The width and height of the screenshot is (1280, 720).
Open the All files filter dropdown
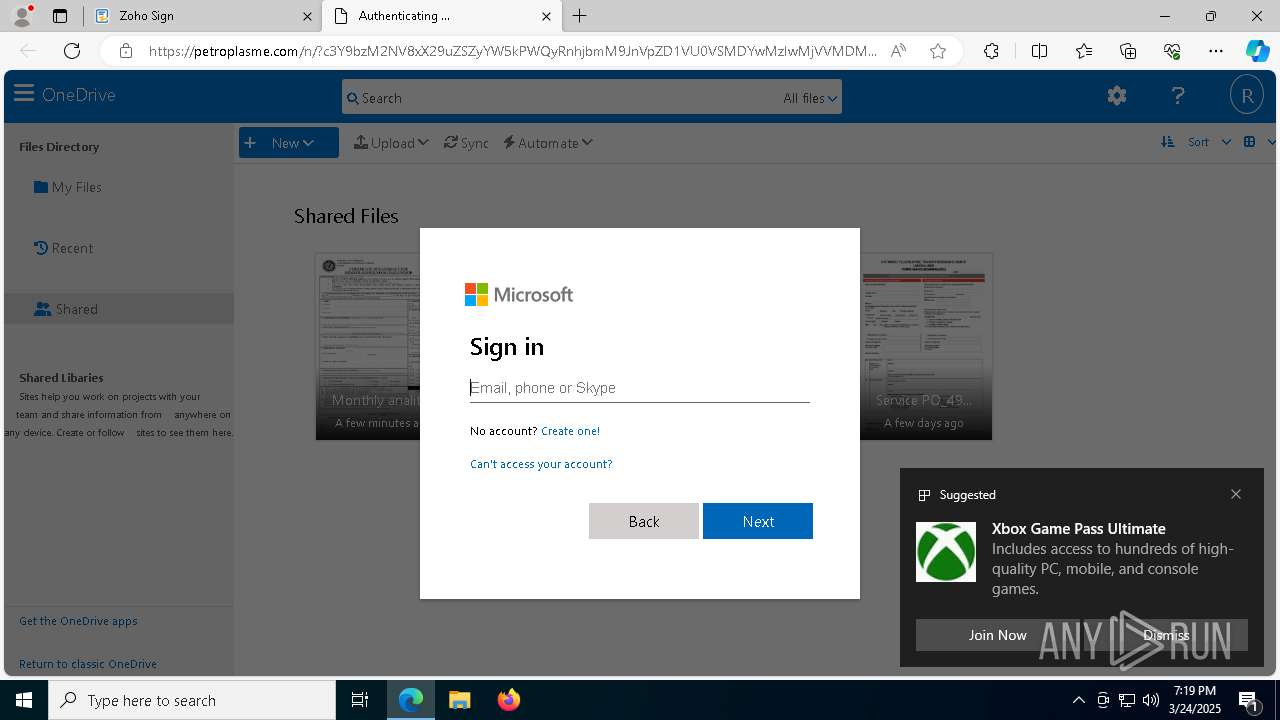click(810, 98)
